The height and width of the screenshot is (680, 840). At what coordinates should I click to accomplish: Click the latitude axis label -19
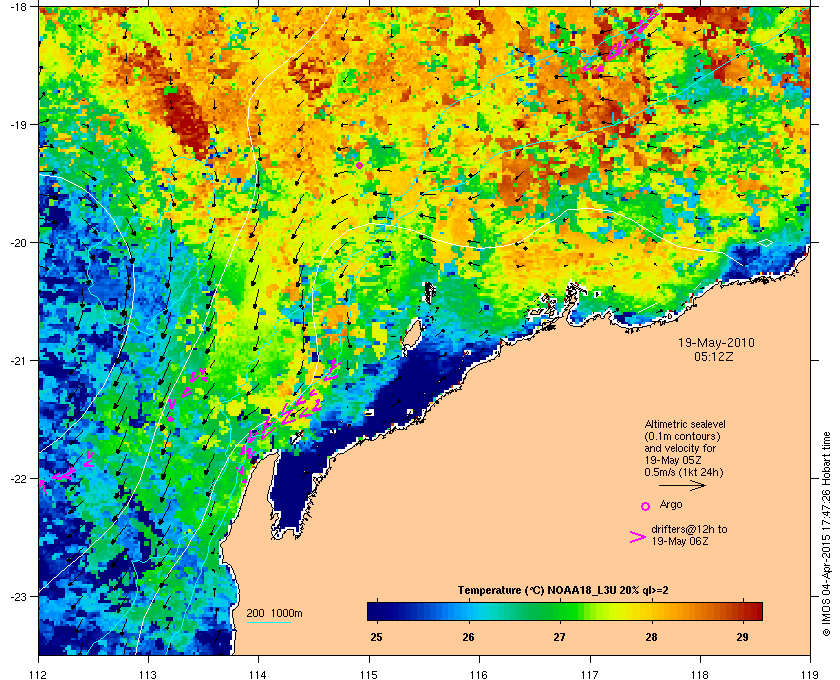click(18, 124)
